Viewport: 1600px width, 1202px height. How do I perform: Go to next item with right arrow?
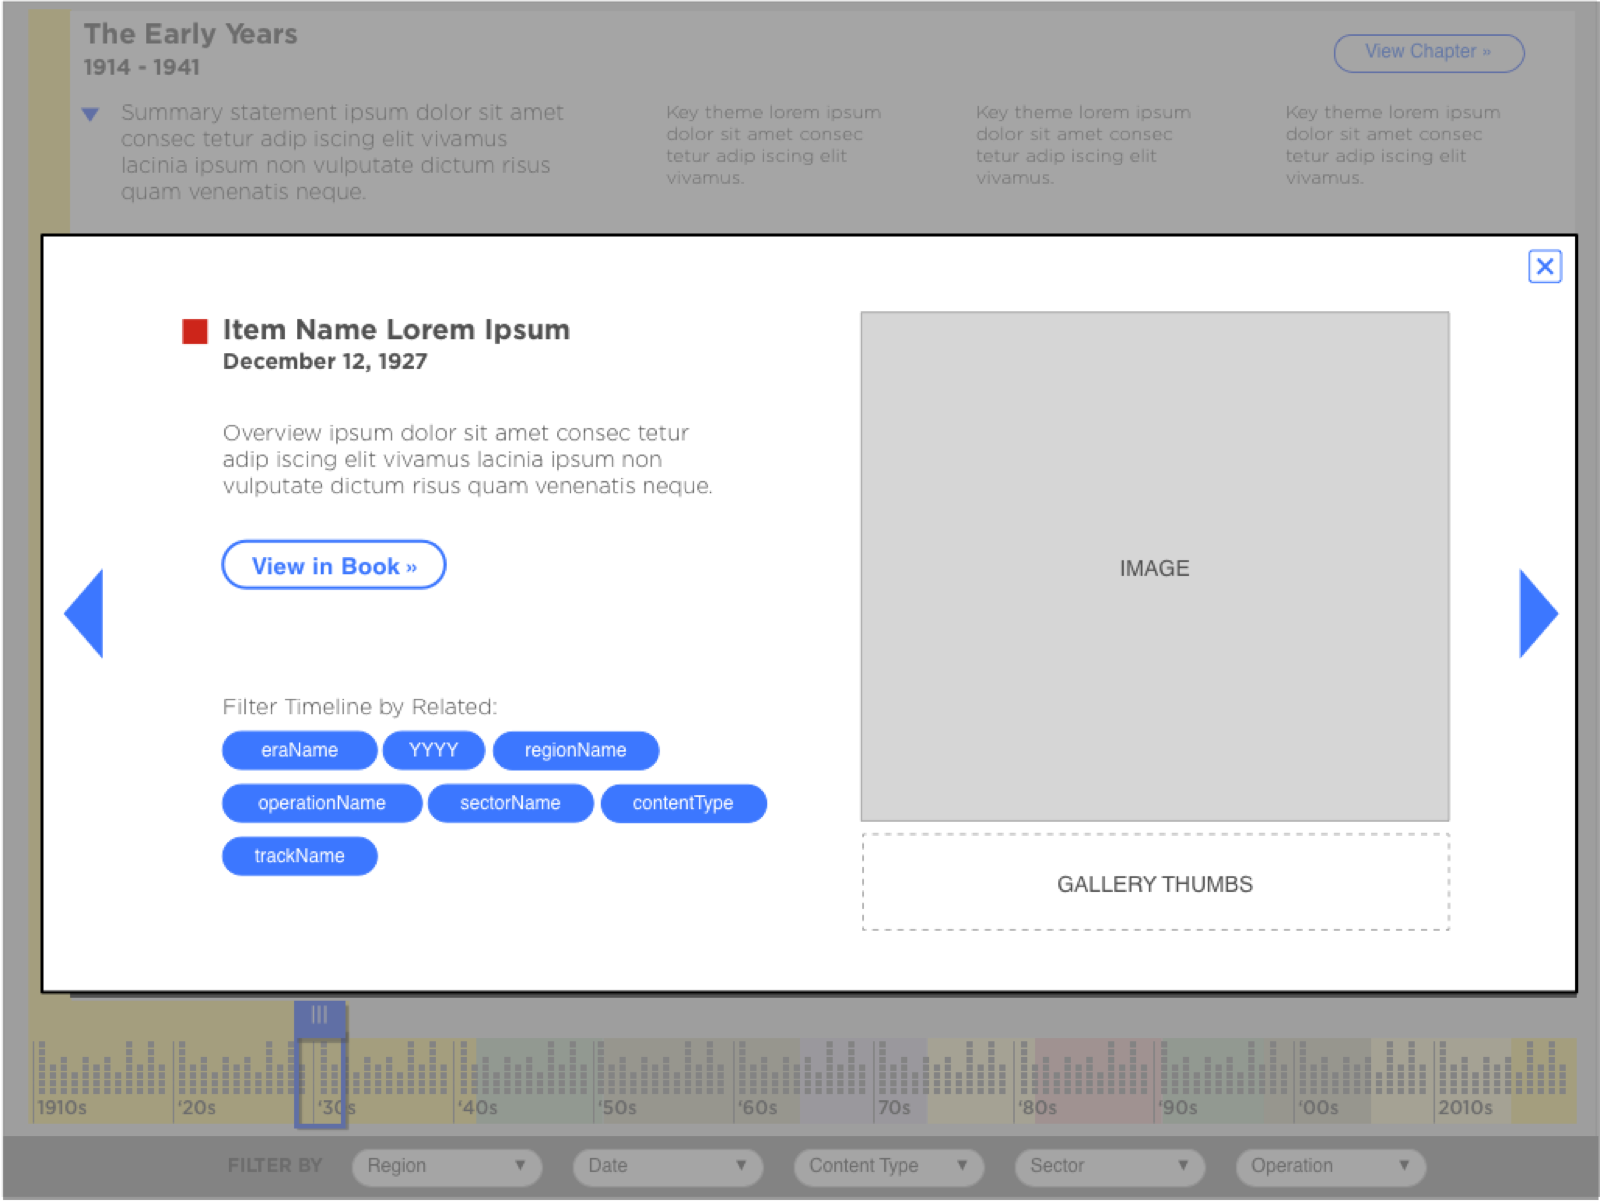[x=1538, y=613]
